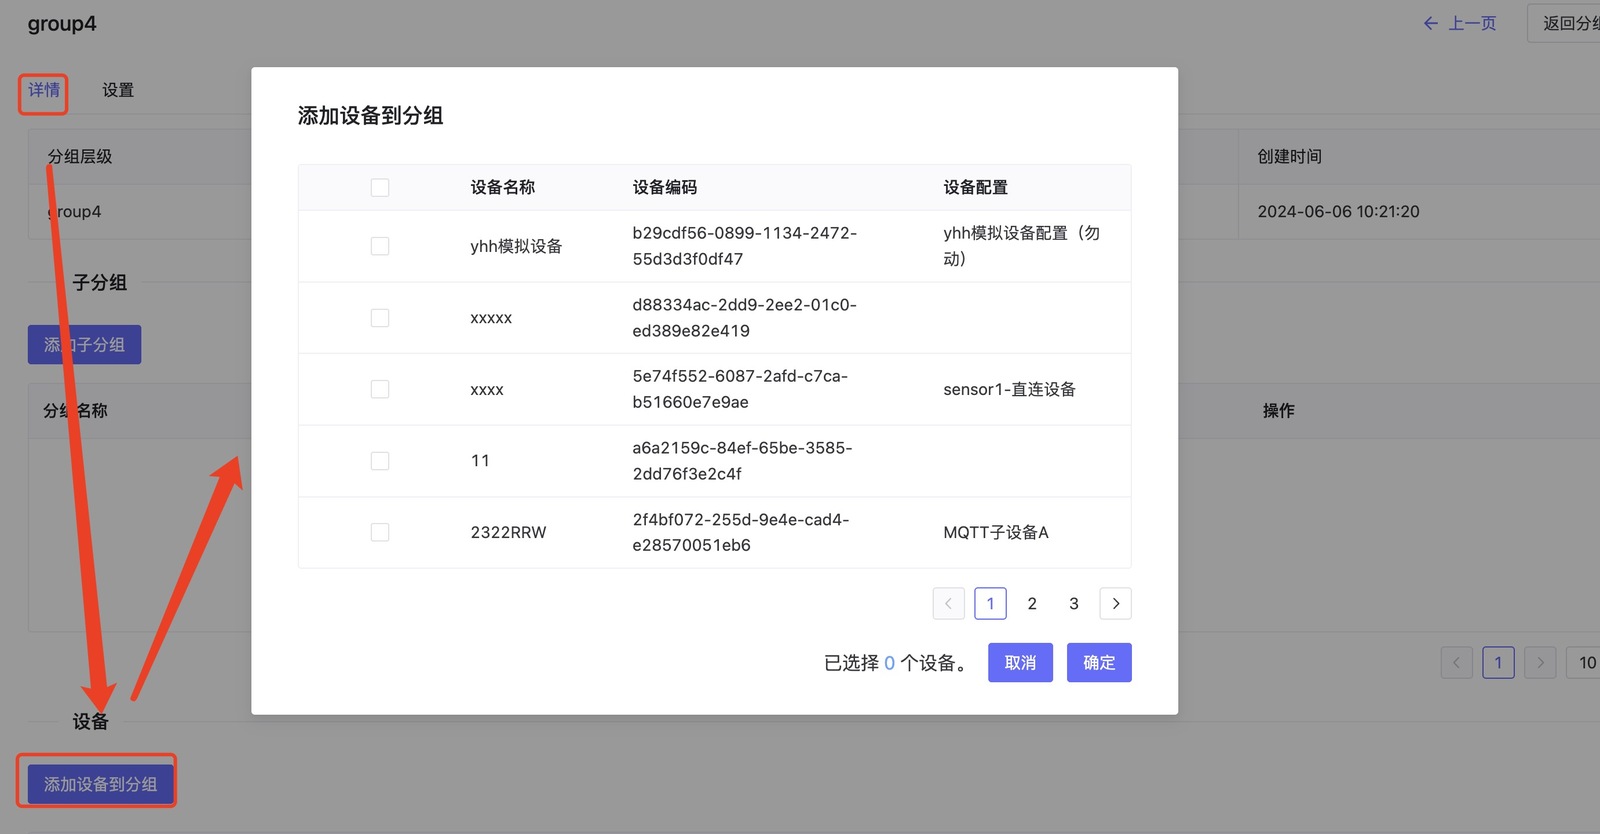Check the box for device 11

point(380,461)
